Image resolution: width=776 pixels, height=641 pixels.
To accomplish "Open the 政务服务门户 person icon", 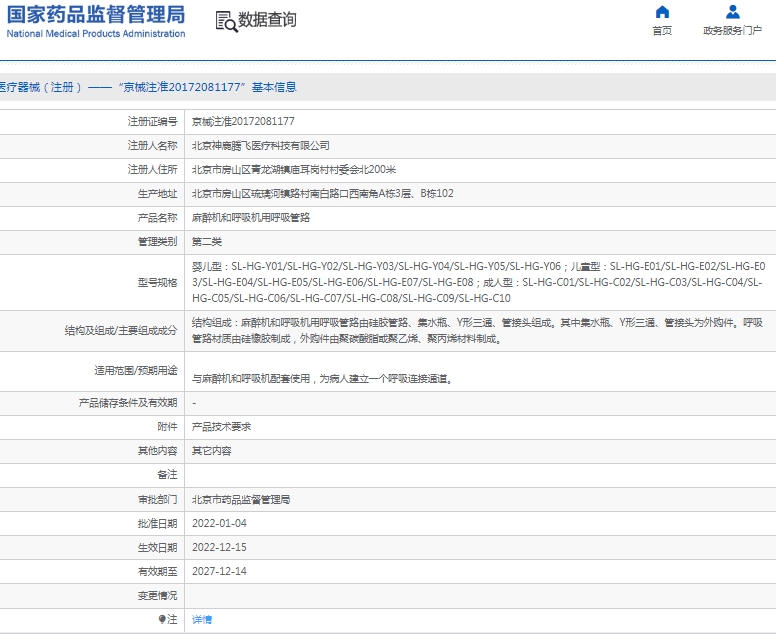I will (x=732, y=12).
